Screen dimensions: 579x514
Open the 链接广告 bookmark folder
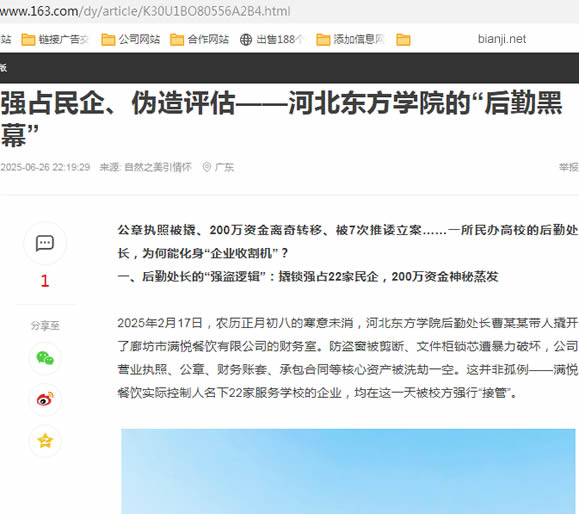point(55,39)
